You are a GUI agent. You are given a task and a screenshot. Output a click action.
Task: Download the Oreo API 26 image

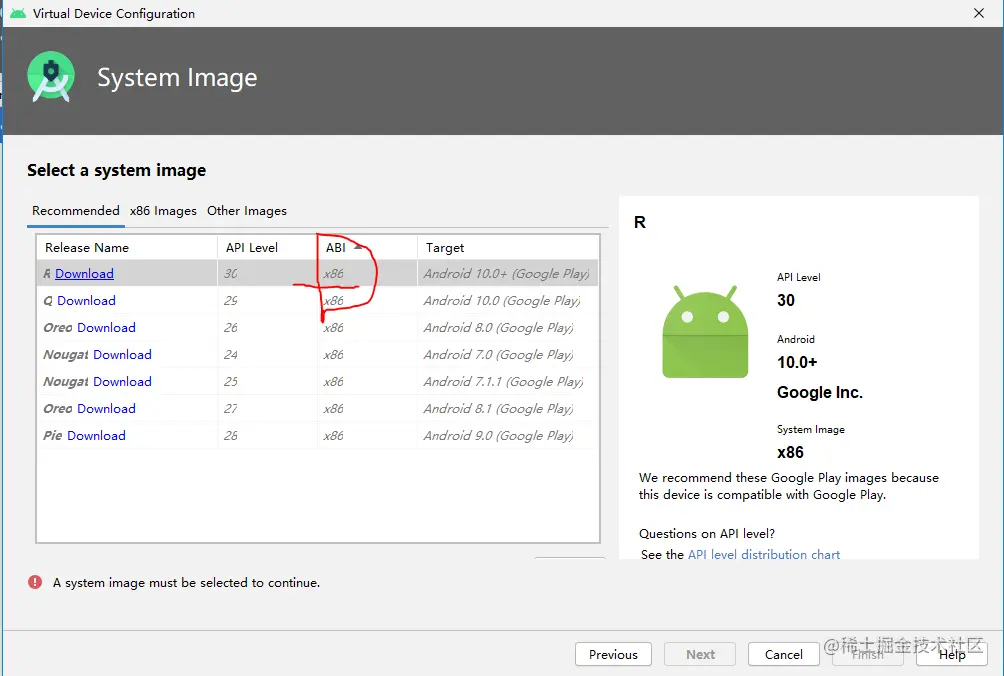pyautogui.click(x=106, y=327)
